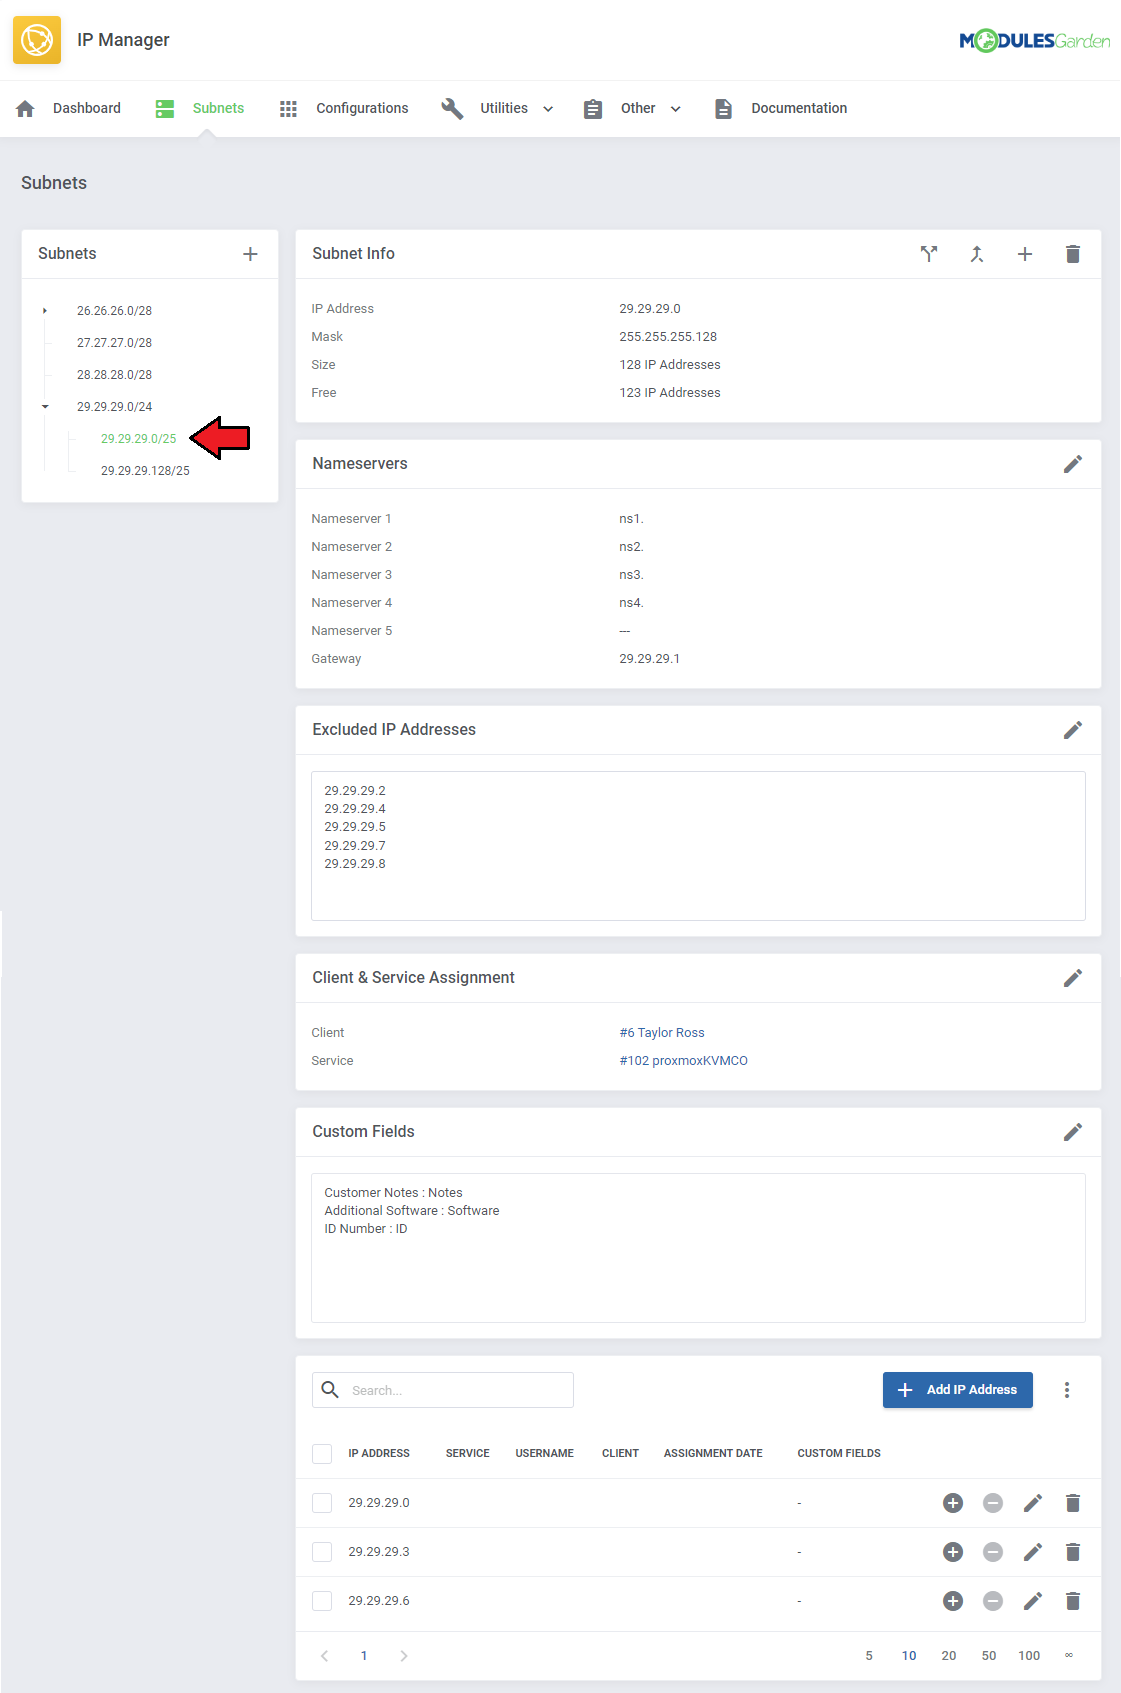Check the box for 29.29.29.0

point(322,1503)
